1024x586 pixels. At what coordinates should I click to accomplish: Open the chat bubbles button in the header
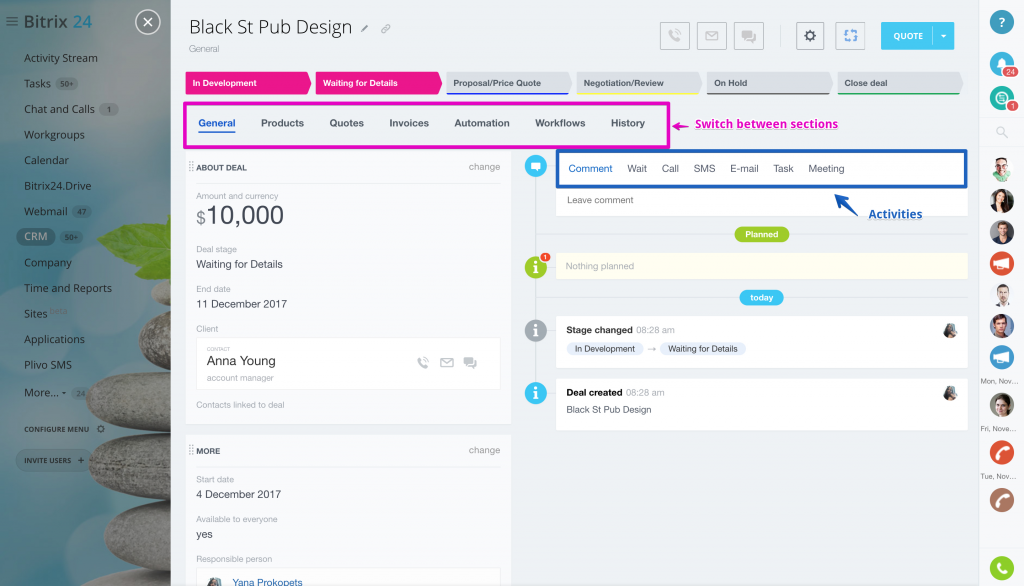click(748, 36)
